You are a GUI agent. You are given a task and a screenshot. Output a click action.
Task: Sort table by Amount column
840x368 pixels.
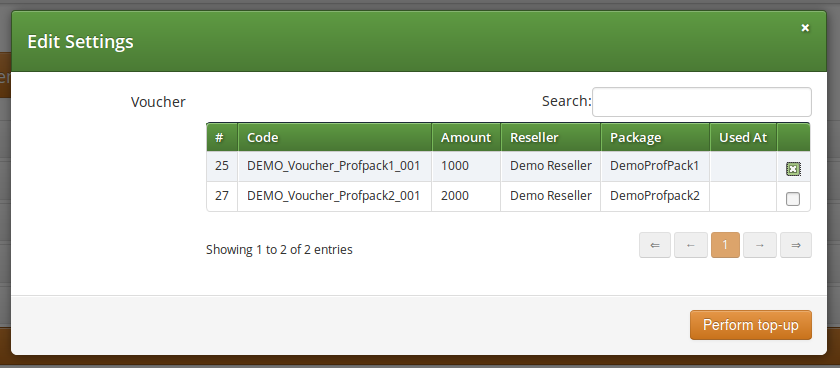click(466, 138)
